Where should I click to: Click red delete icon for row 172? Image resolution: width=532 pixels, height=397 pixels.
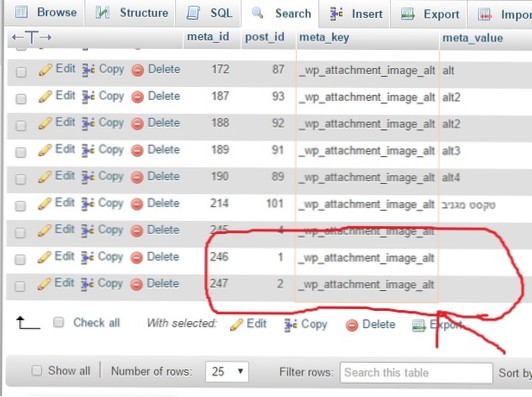point(138,70)
